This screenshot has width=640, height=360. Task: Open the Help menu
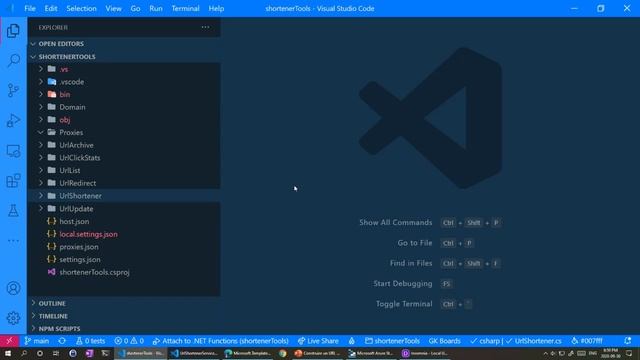[x=216, y=9]
